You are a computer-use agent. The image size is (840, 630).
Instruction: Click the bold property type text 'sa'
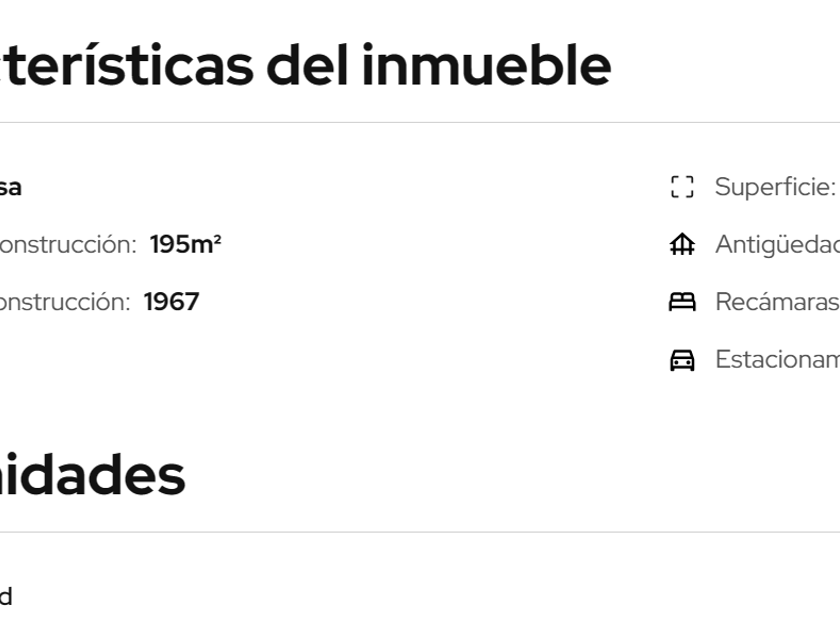pos(10,187)
